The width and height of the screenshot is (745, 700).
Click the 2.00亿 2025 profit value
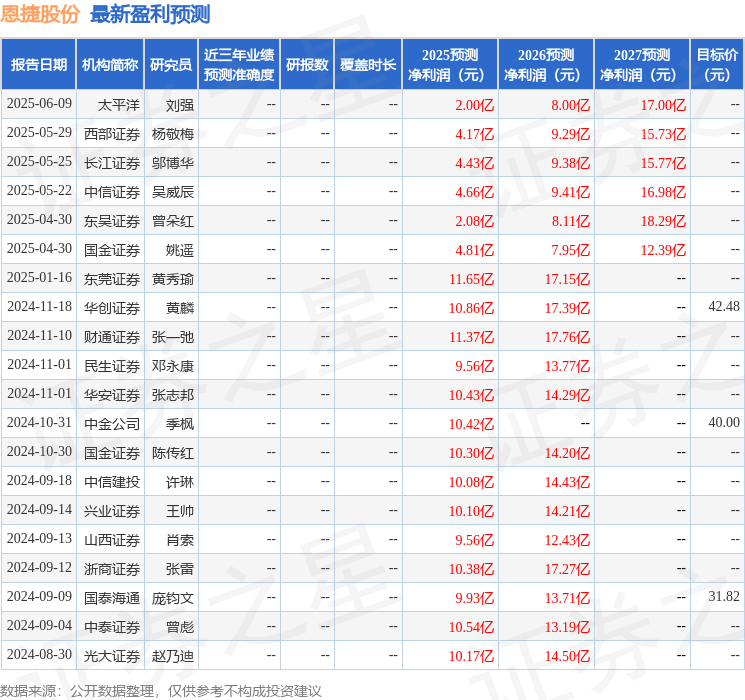coord(475,105)
